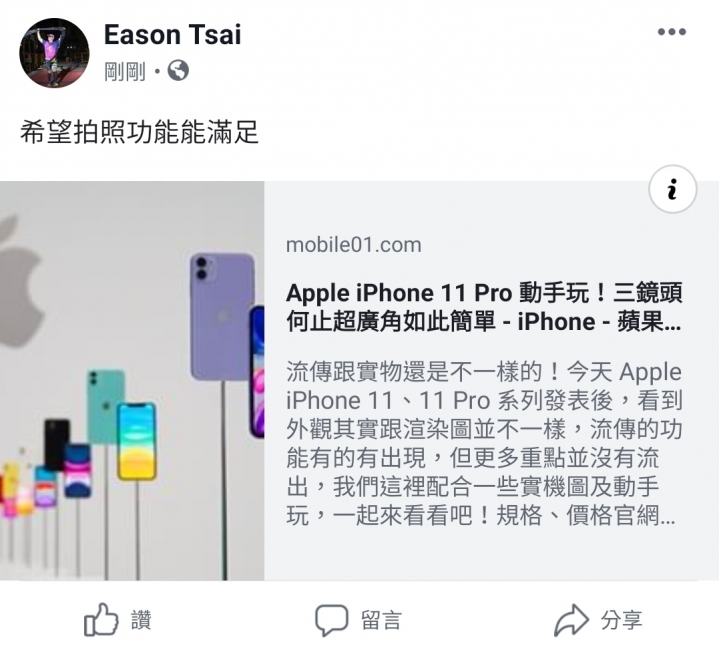This screenshot has width=720, height=654.
Task: Tap the speech bubble comment icon
Action: tap(331, 620)
